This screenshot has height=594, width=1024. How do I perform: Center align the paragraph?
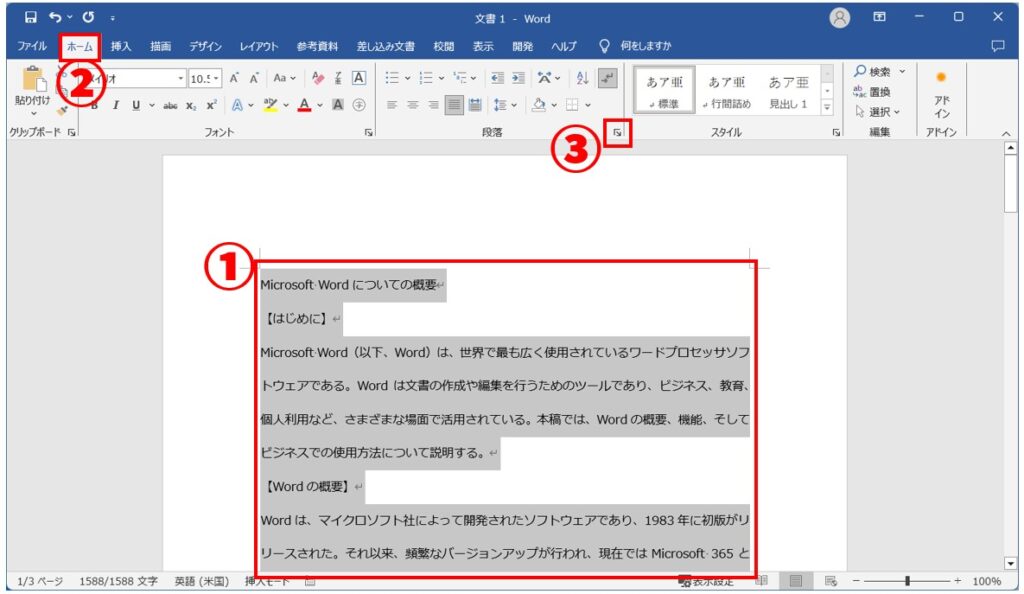tap(413, 104)
